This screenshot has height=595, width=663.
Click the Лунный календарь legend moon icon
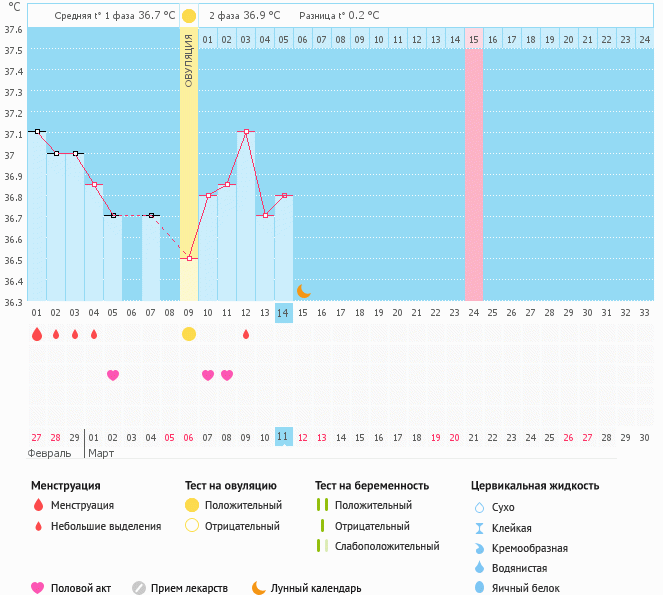pos(259,588)
